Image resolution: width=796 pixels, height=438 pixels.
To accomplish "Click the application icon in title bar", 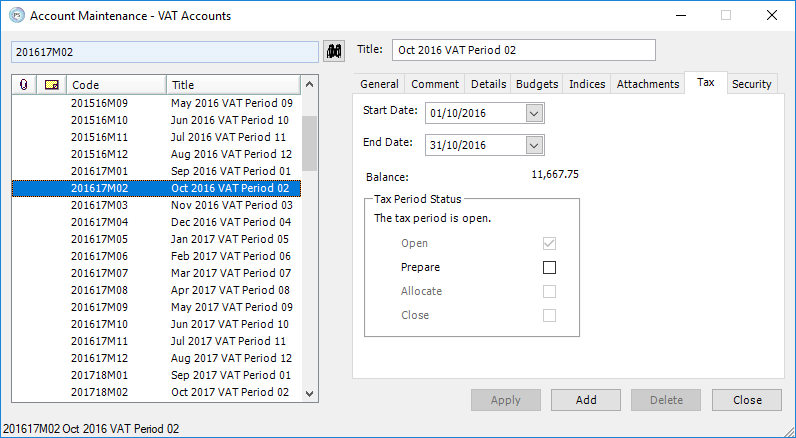I will [x=17, y=16].
